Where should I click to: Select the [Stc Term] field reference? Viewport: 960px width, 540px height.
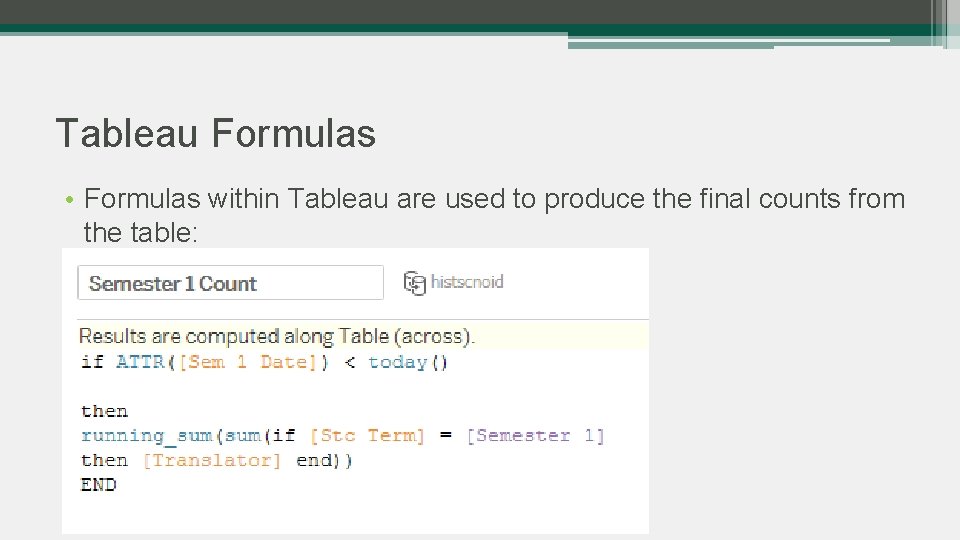367,436
